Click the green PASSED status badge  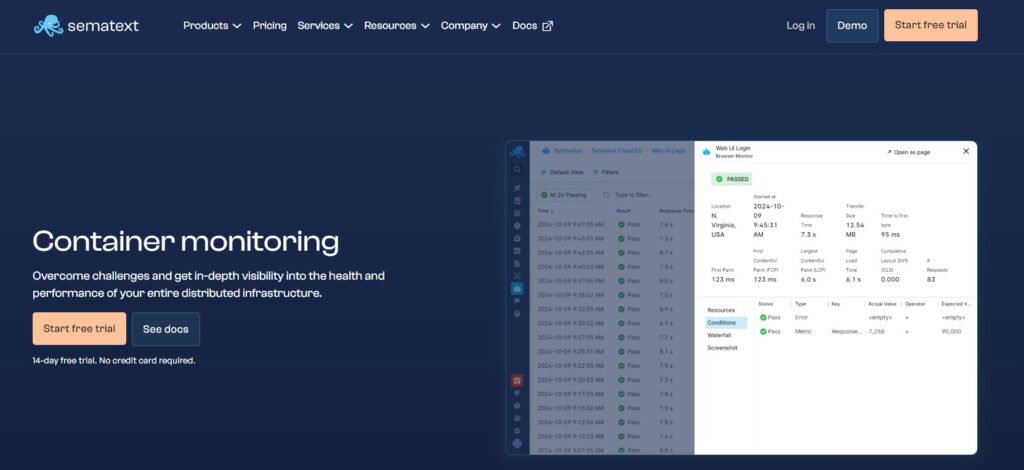coord(731,179)
